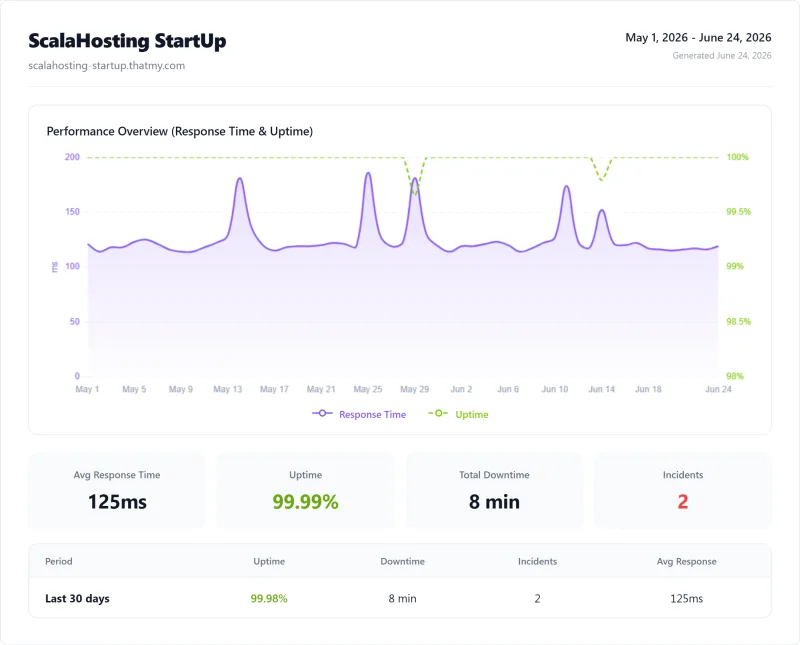This screenshot has height=645, width=800.
Task: Click the red incidents count 2
Action: [x=683, y=502]
